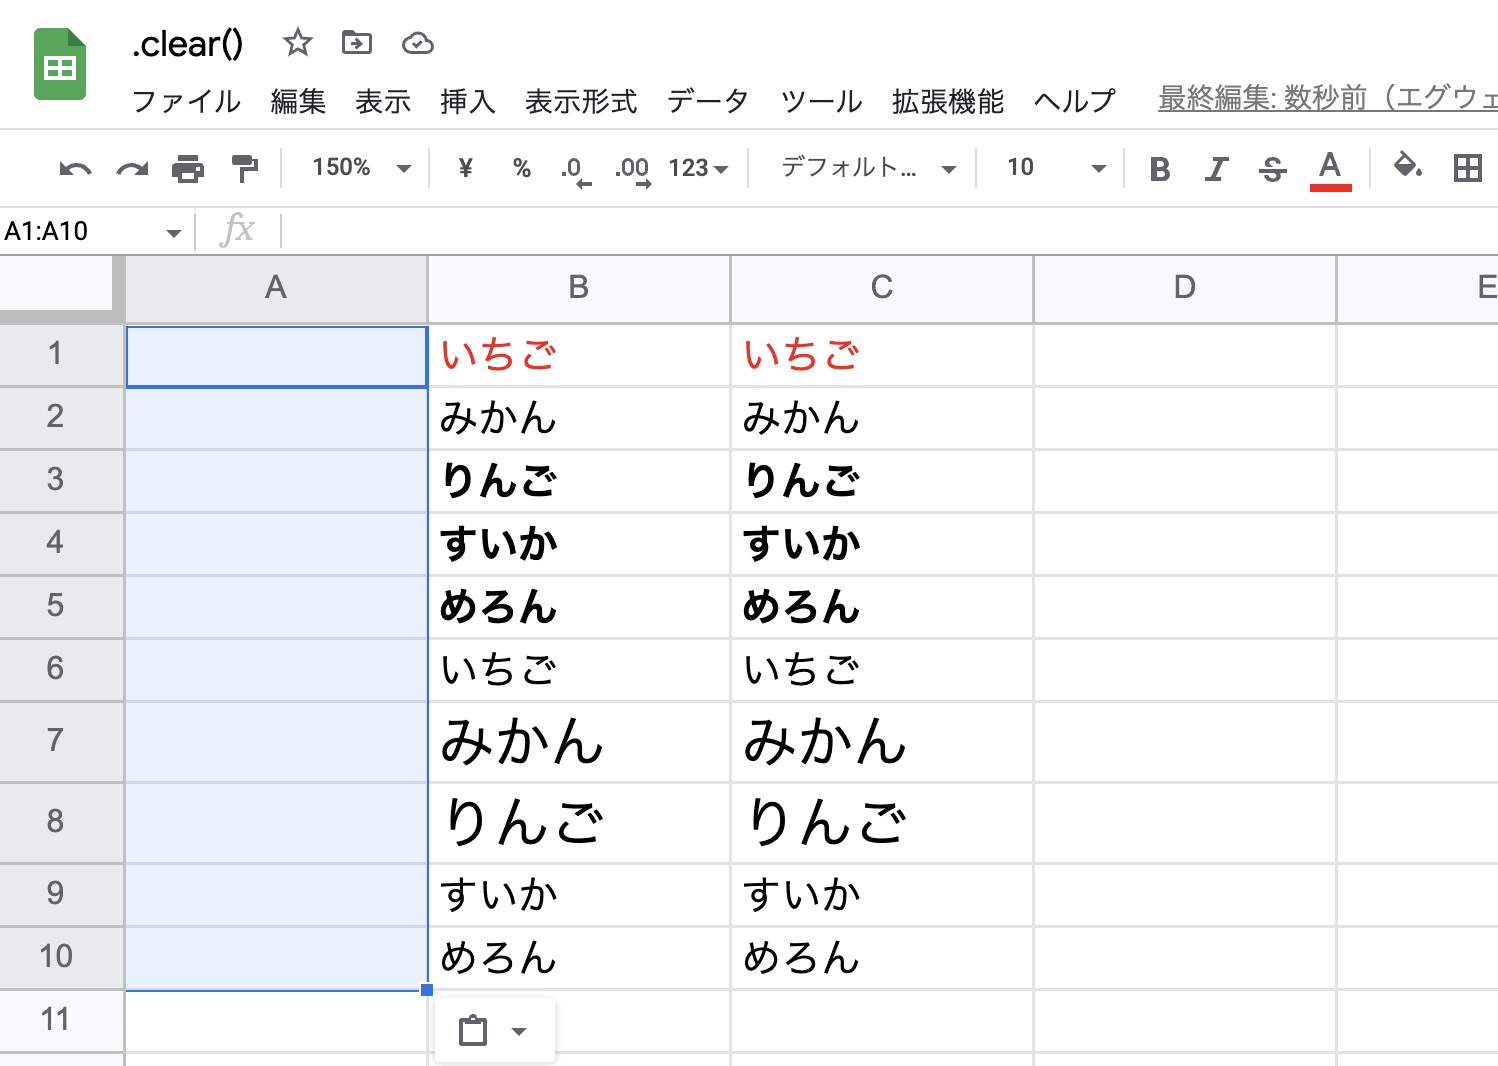Open the データ menu
1498x1066 pixels.
(707, 101)
